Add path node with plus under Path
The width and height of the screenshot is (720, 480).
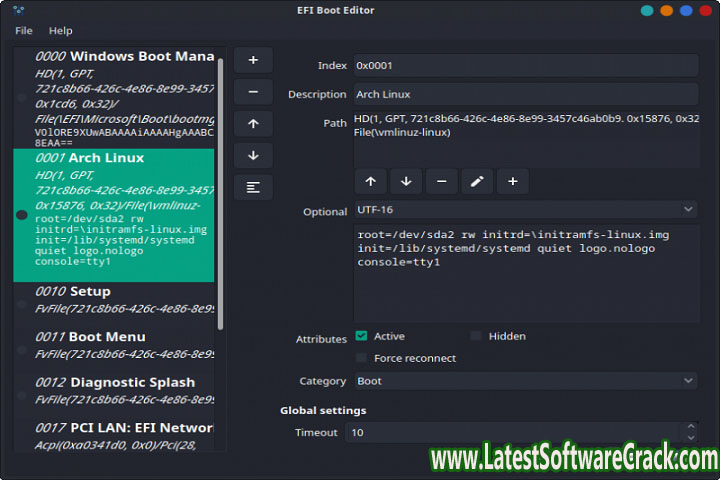pos(512,181)
